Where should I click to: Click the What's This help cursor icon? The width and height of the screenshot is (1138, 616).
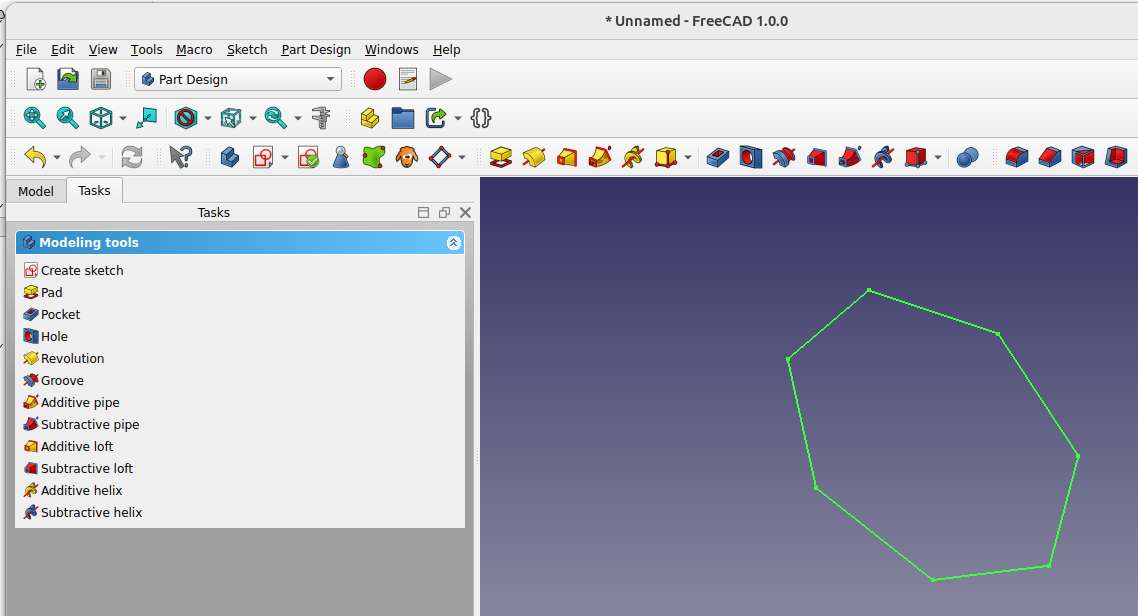180,157
